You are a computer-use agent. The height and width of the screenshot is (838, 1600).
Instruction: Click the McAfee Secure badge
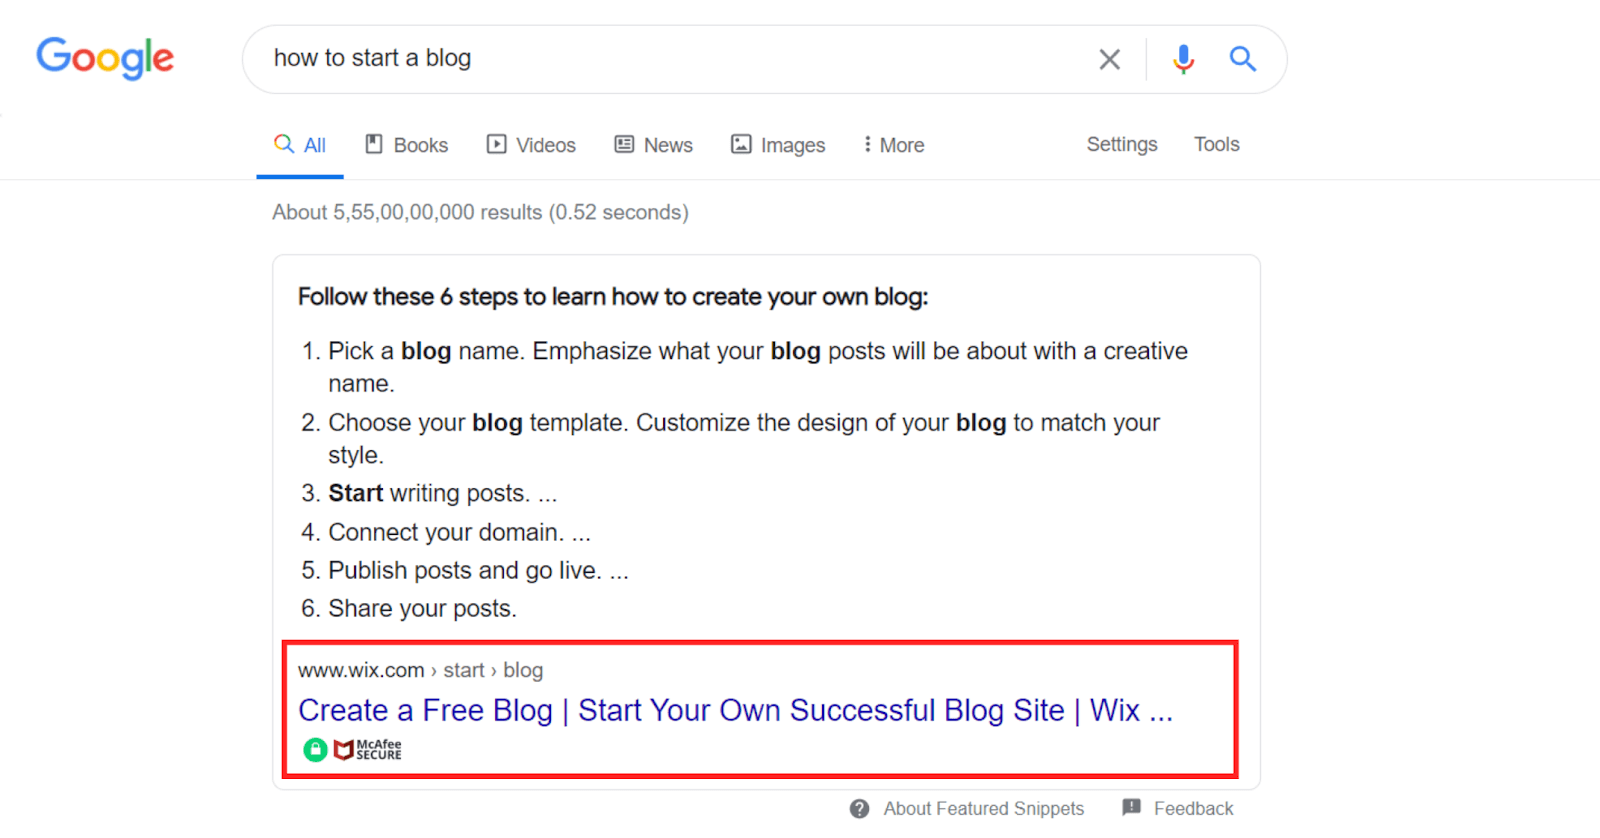(x=368, y=749)
